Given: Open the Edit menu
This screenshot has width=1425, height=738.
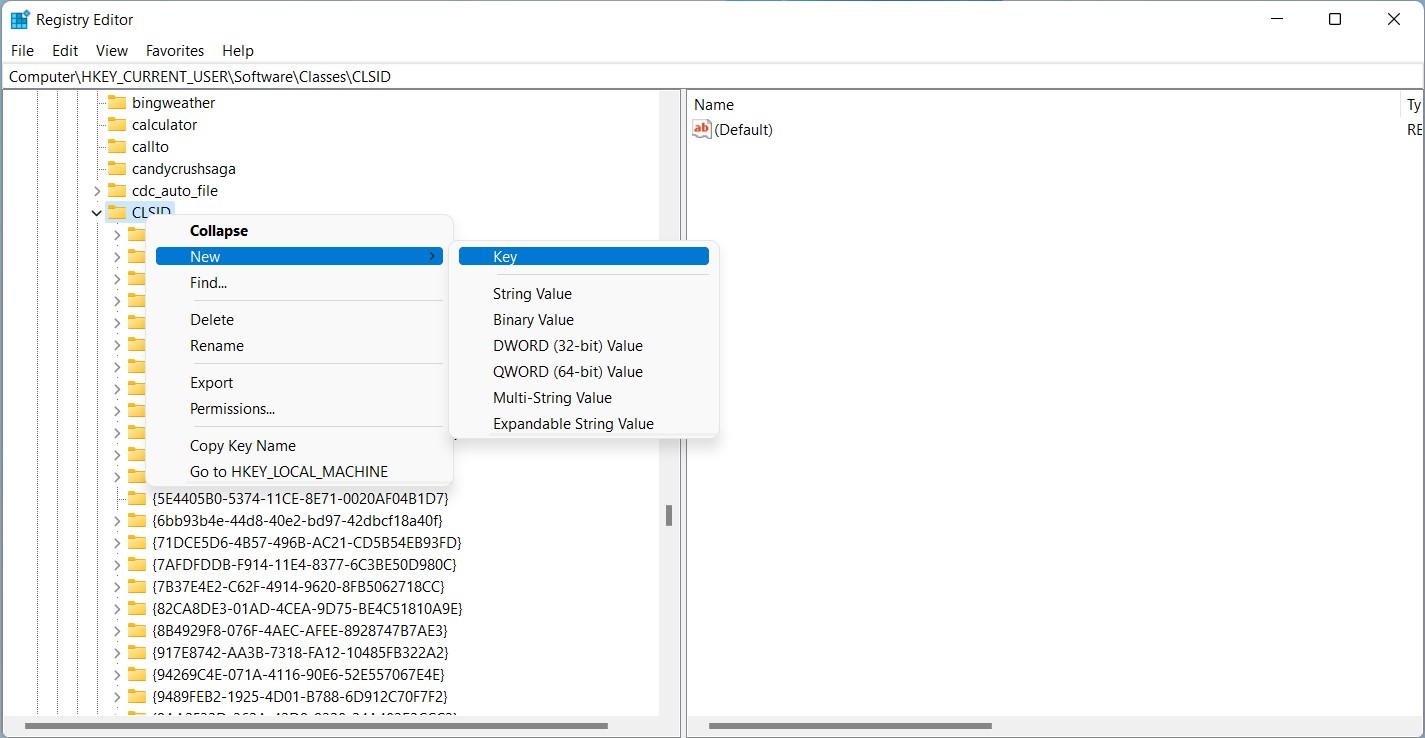Looking at the screenshot, I should [65, 51].
